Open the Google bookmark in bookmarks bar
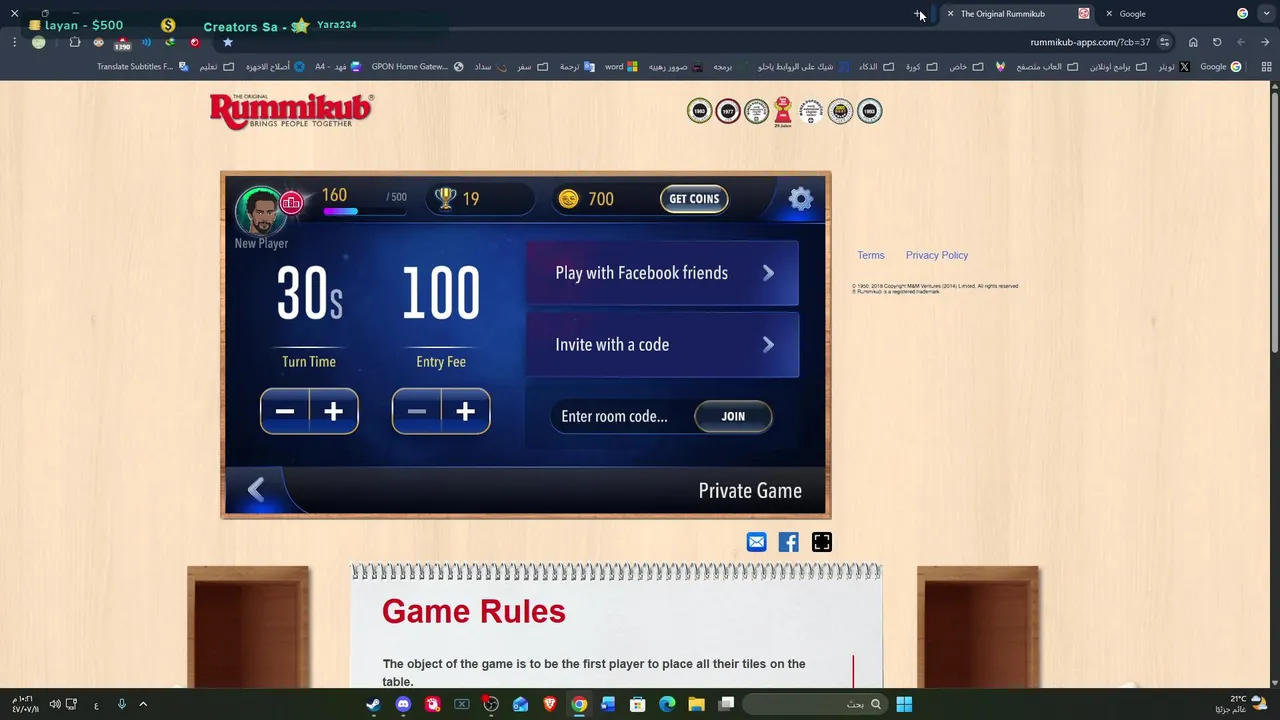This screenshot has width=1280, height=720. point(1220,67)
